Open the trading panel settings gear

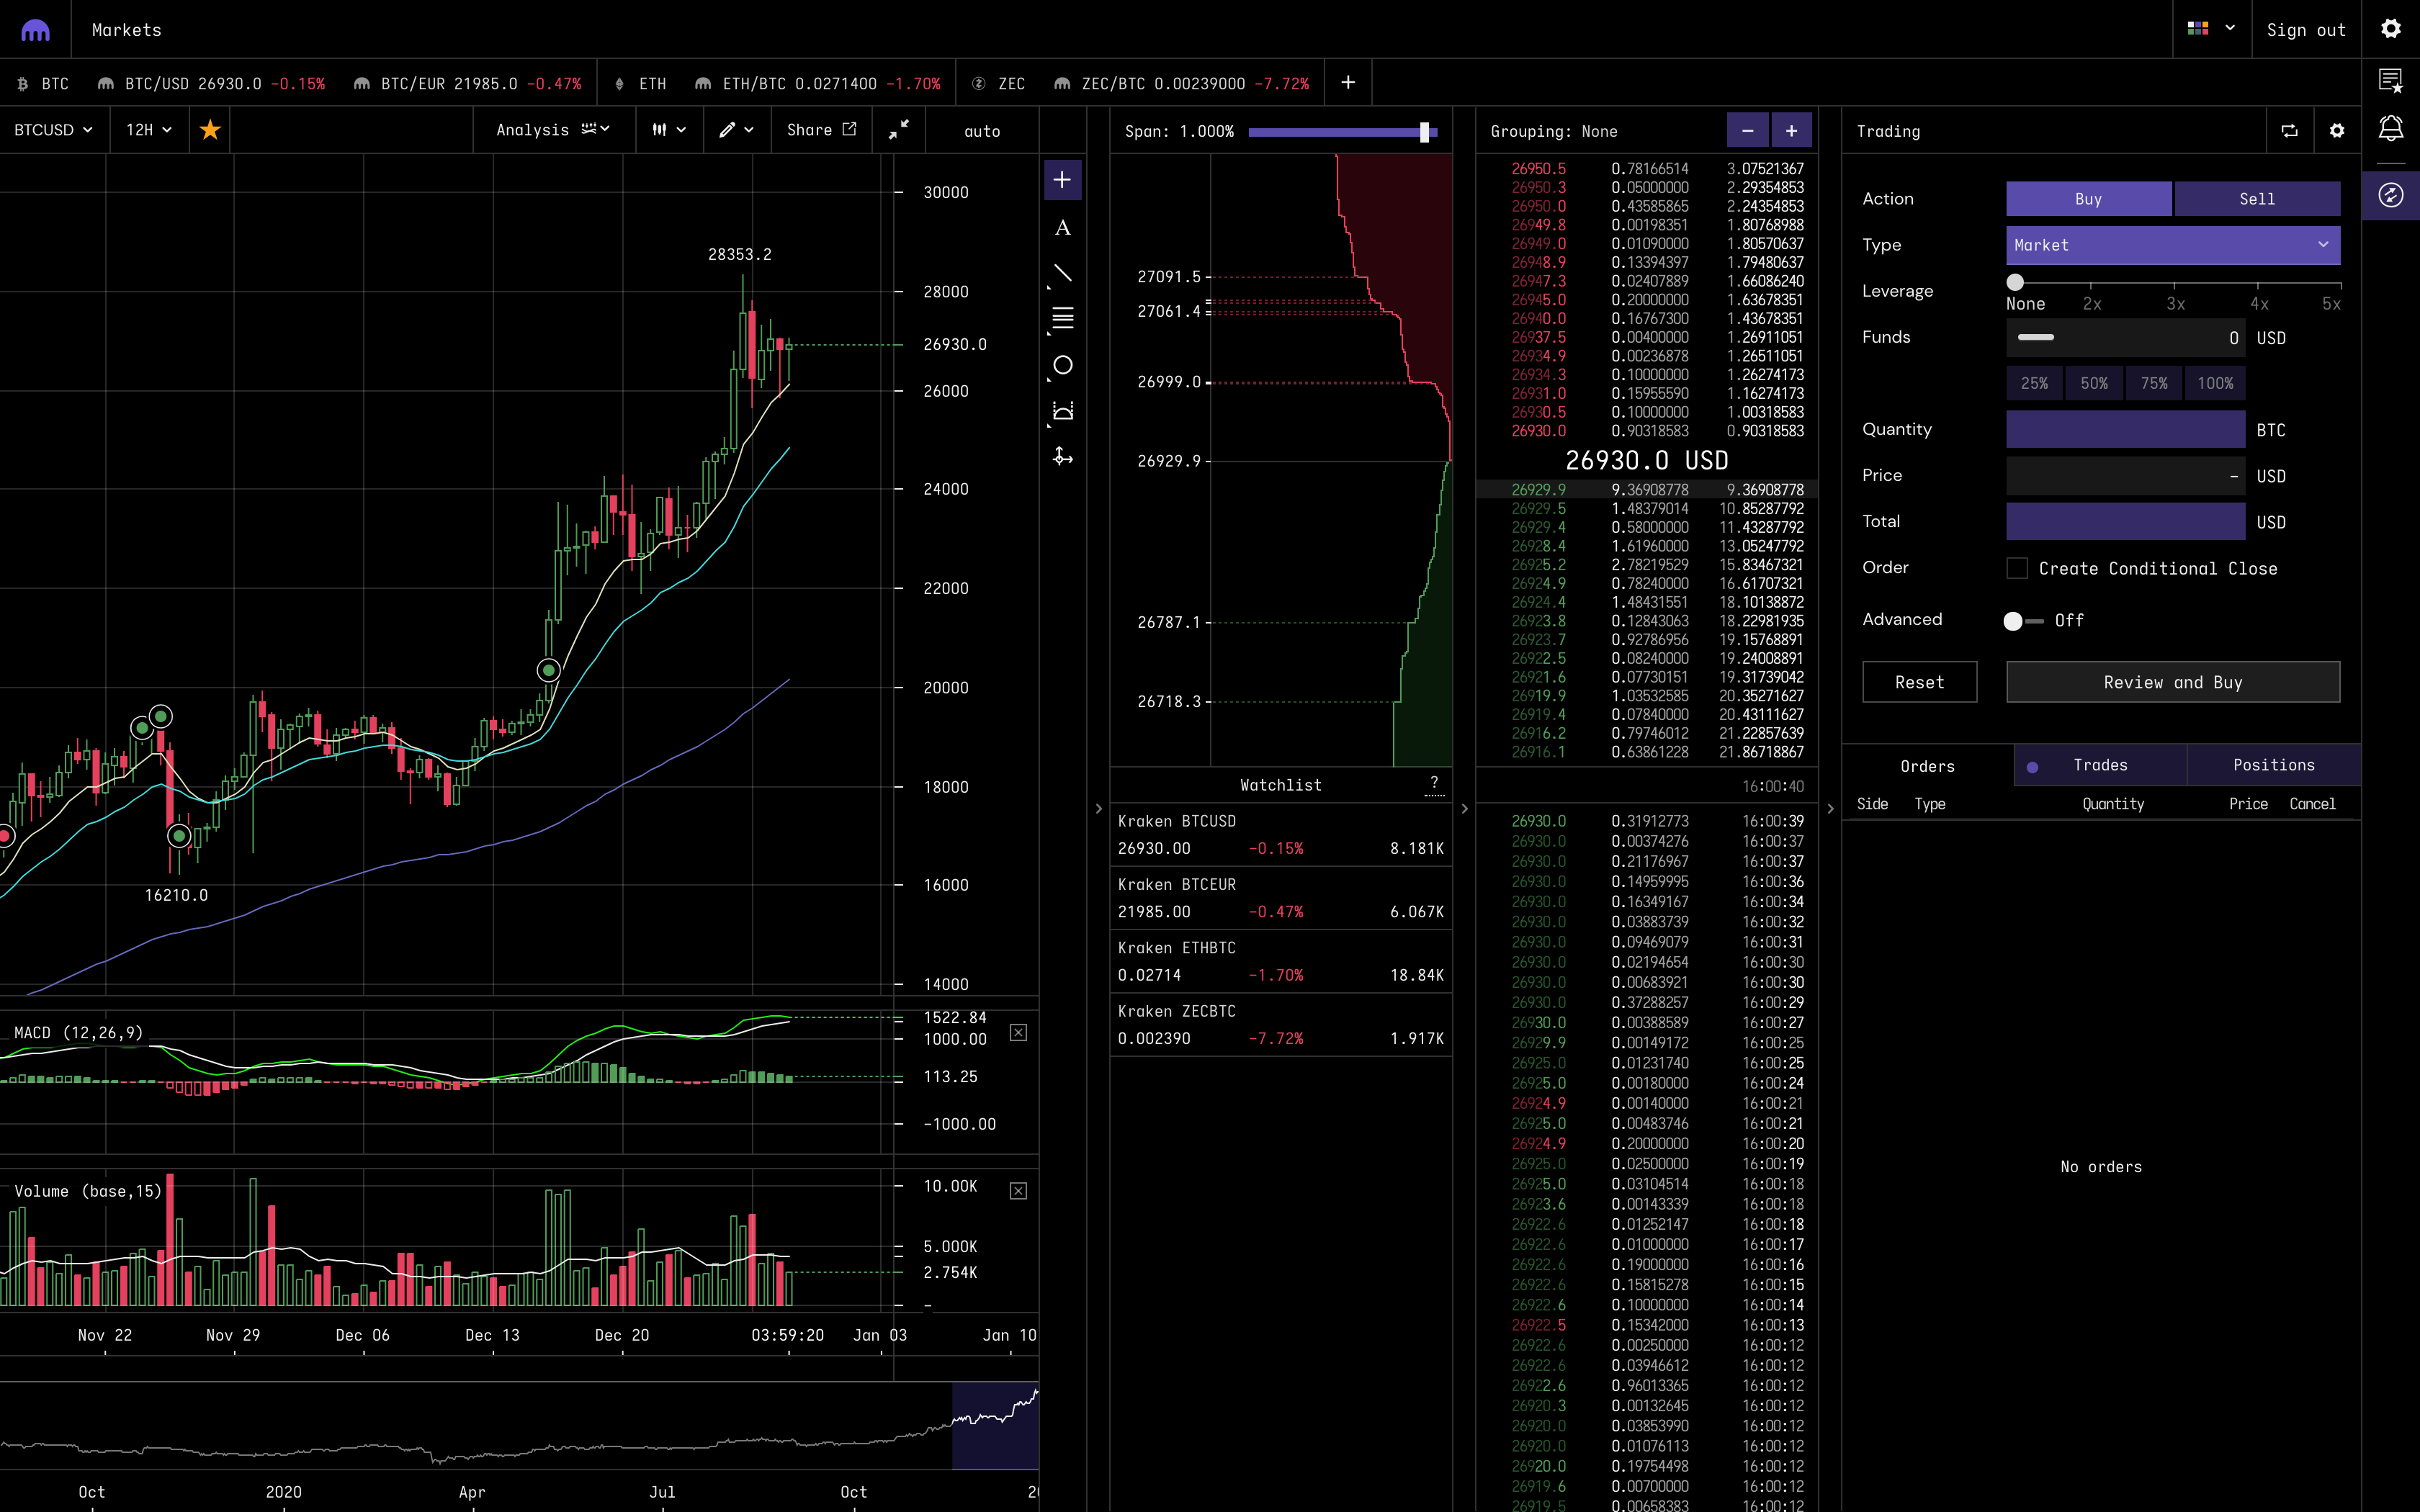tap(2336, 130)
